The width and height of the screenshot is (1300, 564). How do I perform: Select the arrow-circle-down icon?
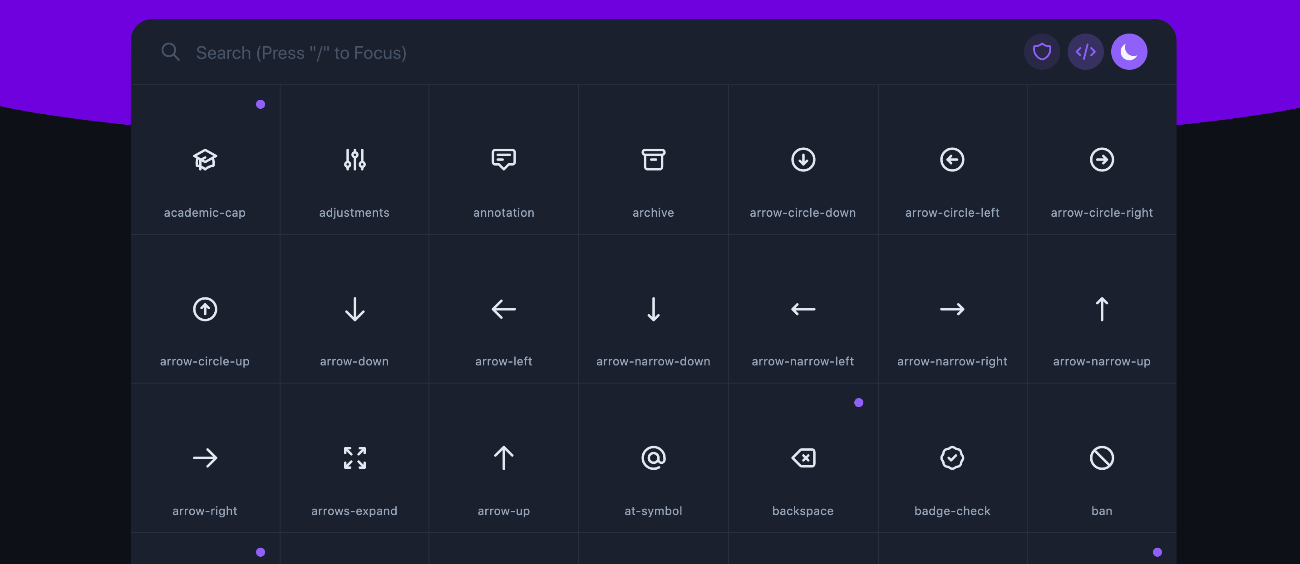click(803, 160)
